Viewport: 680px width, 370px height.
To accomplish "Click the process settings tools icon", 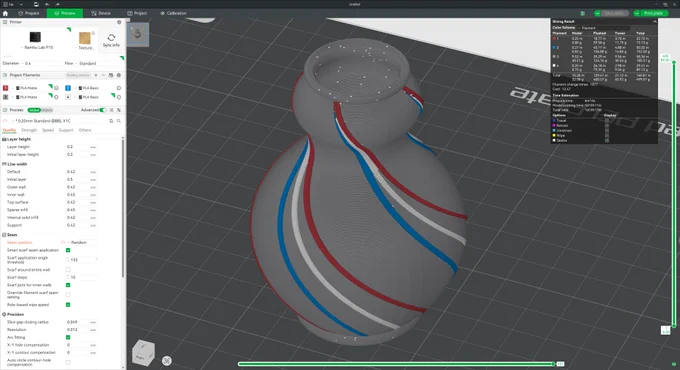I will pos(119,110).
